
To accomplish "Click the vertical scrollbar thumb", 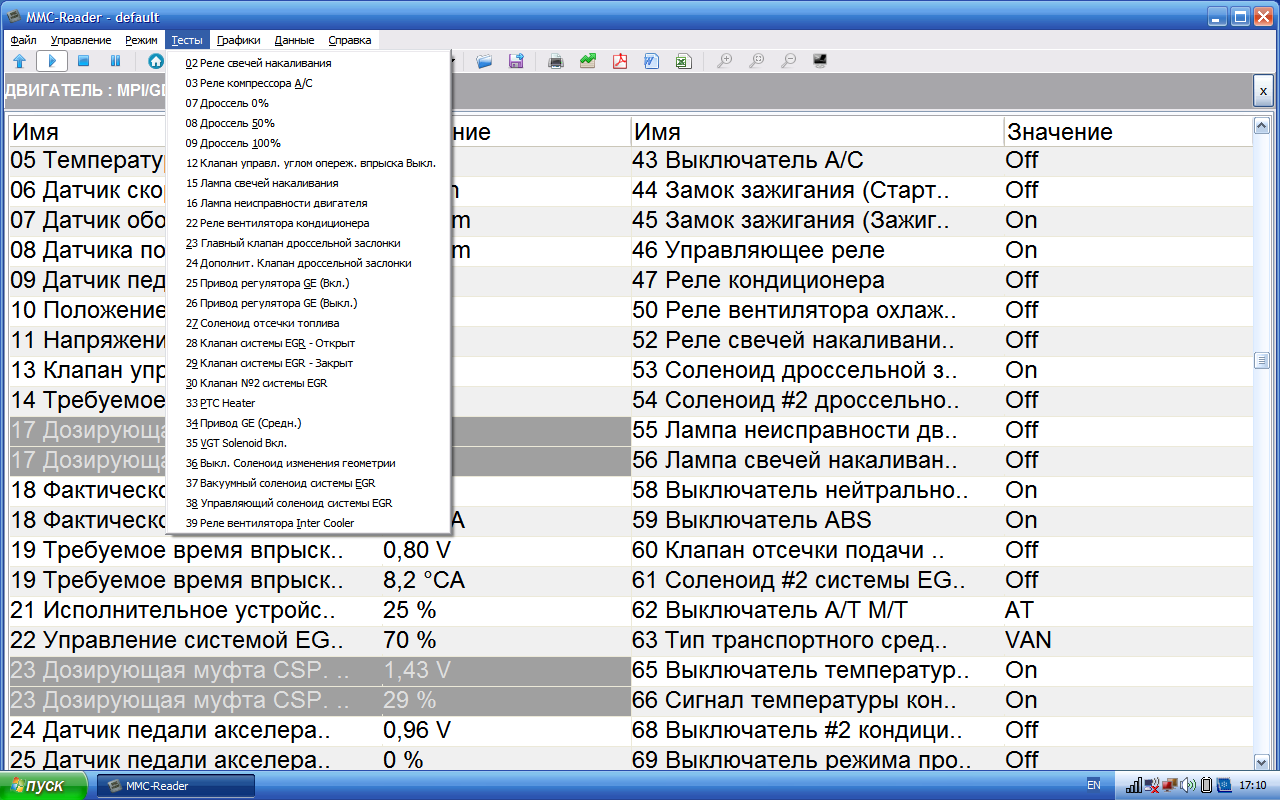I will pos(1262,360).
